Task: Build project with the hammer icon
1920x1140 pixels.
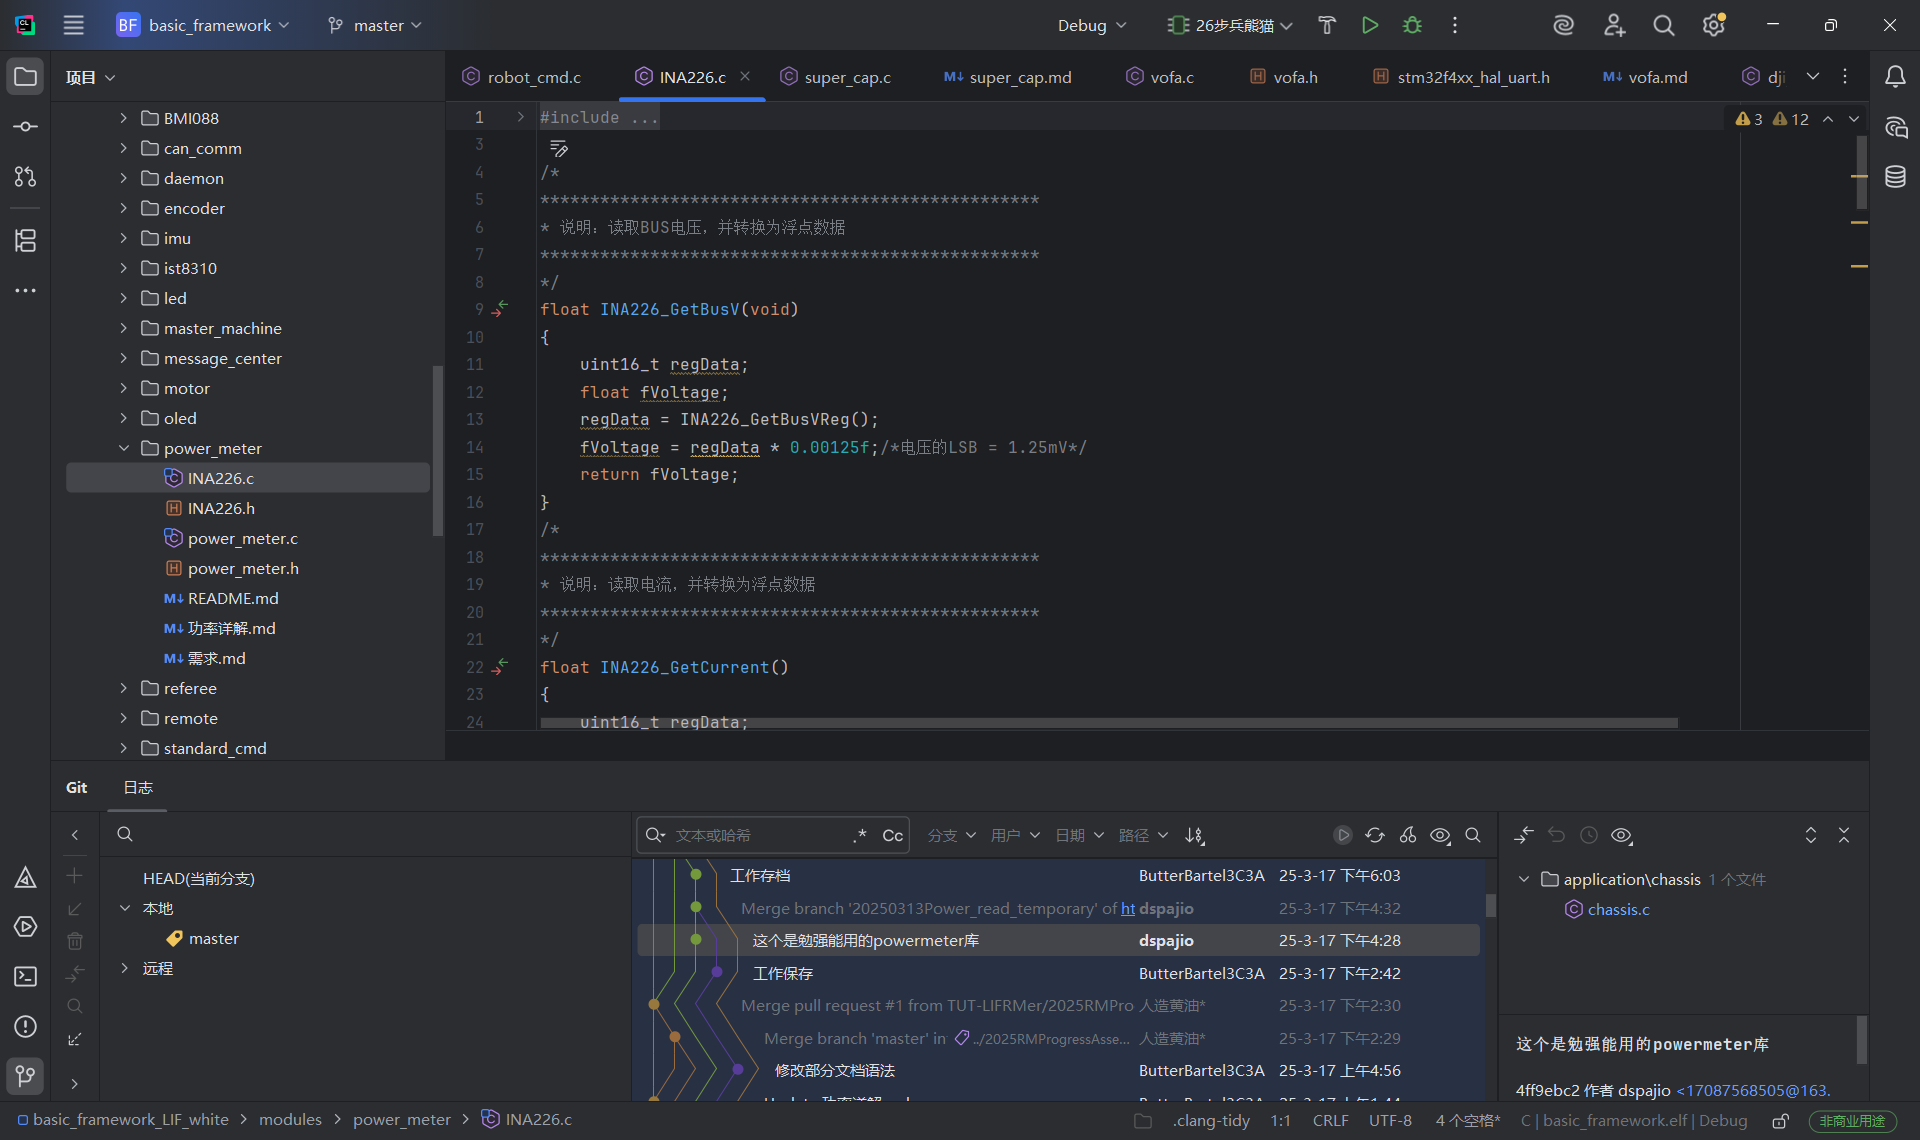Action: coord(1327,25)
